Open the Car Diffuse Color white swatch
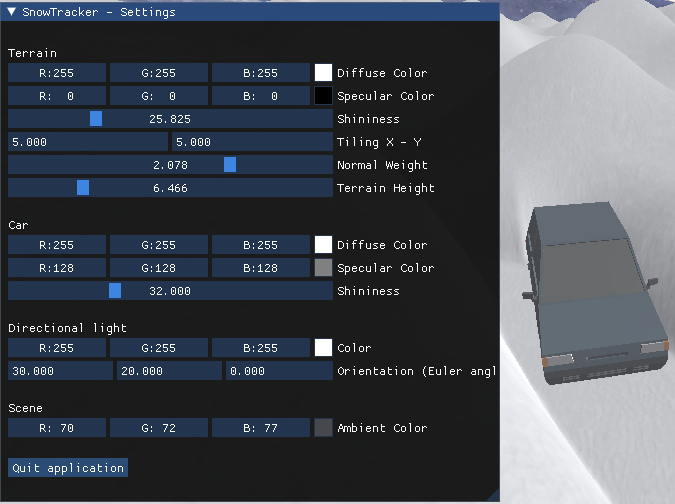The image size is (675, 504). [x=323, y=245]
